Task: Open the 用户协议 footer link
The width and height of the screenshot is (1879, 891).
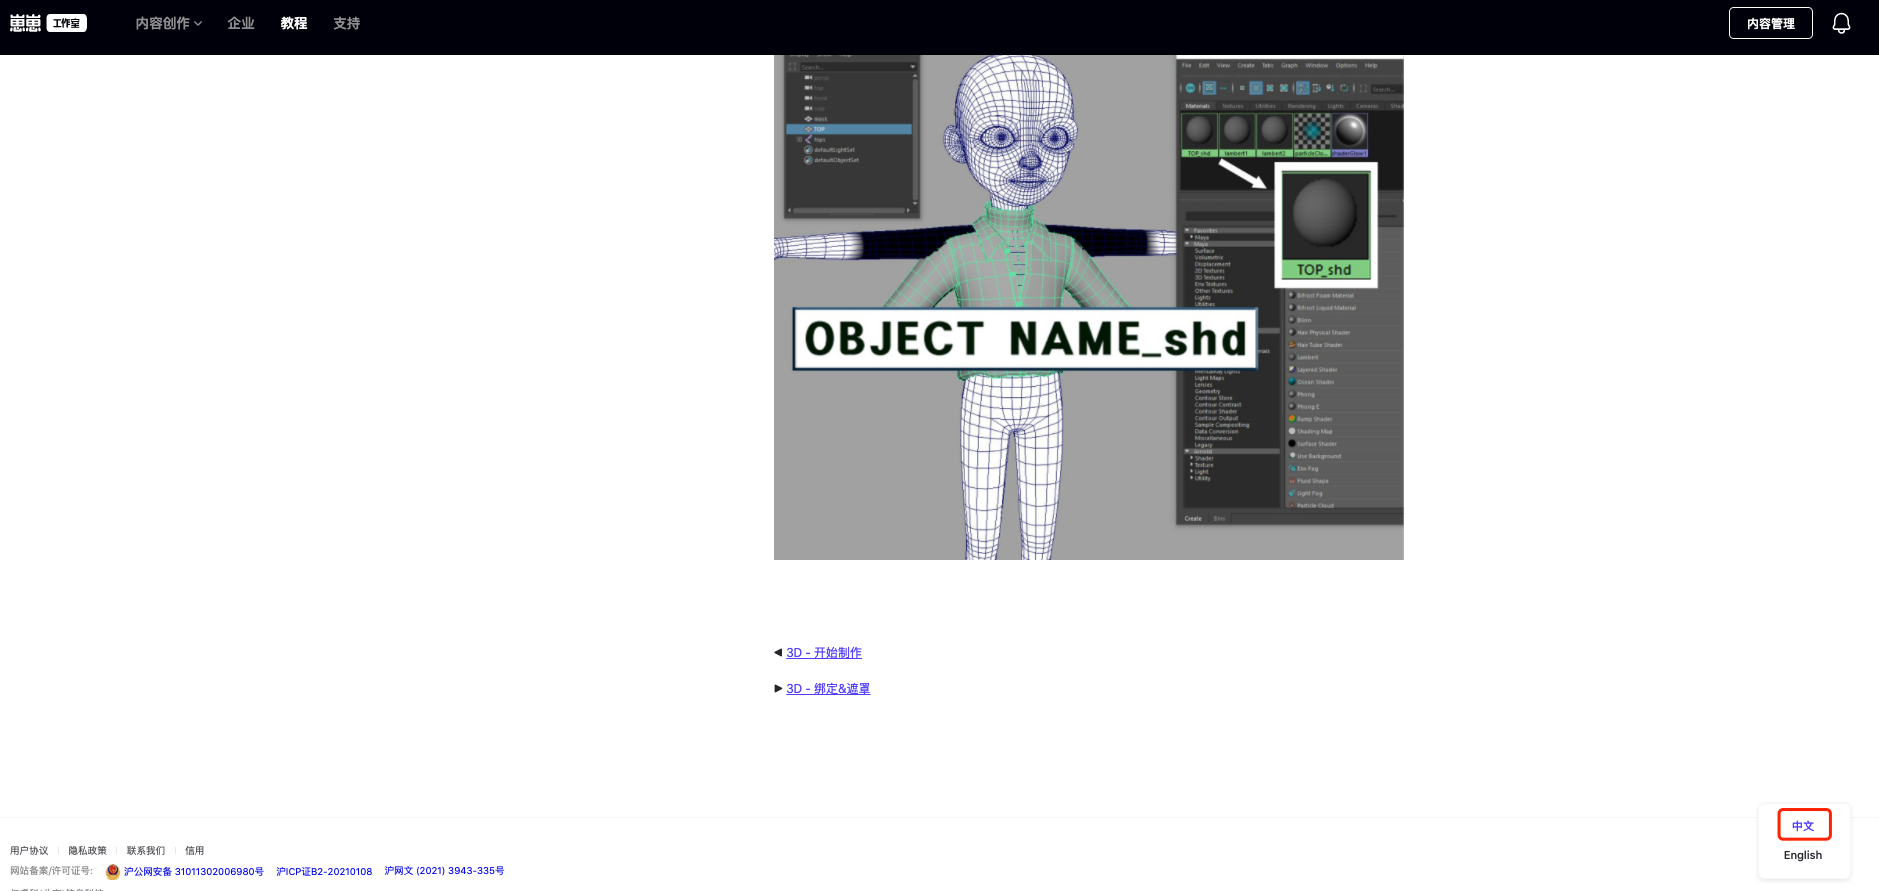Action: 29,851
